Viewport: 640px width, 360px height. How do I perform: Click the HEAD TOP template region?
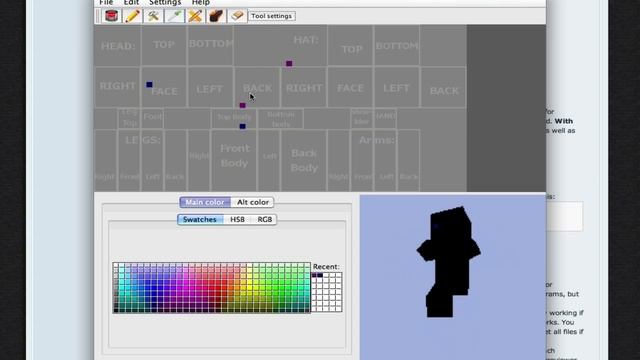point(164,45)
